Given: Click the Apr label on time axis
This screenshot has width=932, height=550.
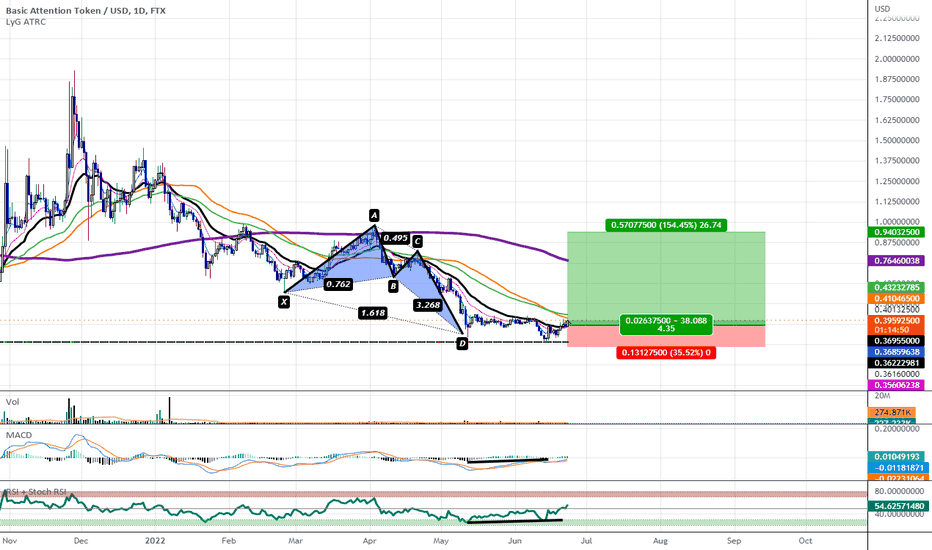Looking at the screenshot, I should (x=370, y=540).
